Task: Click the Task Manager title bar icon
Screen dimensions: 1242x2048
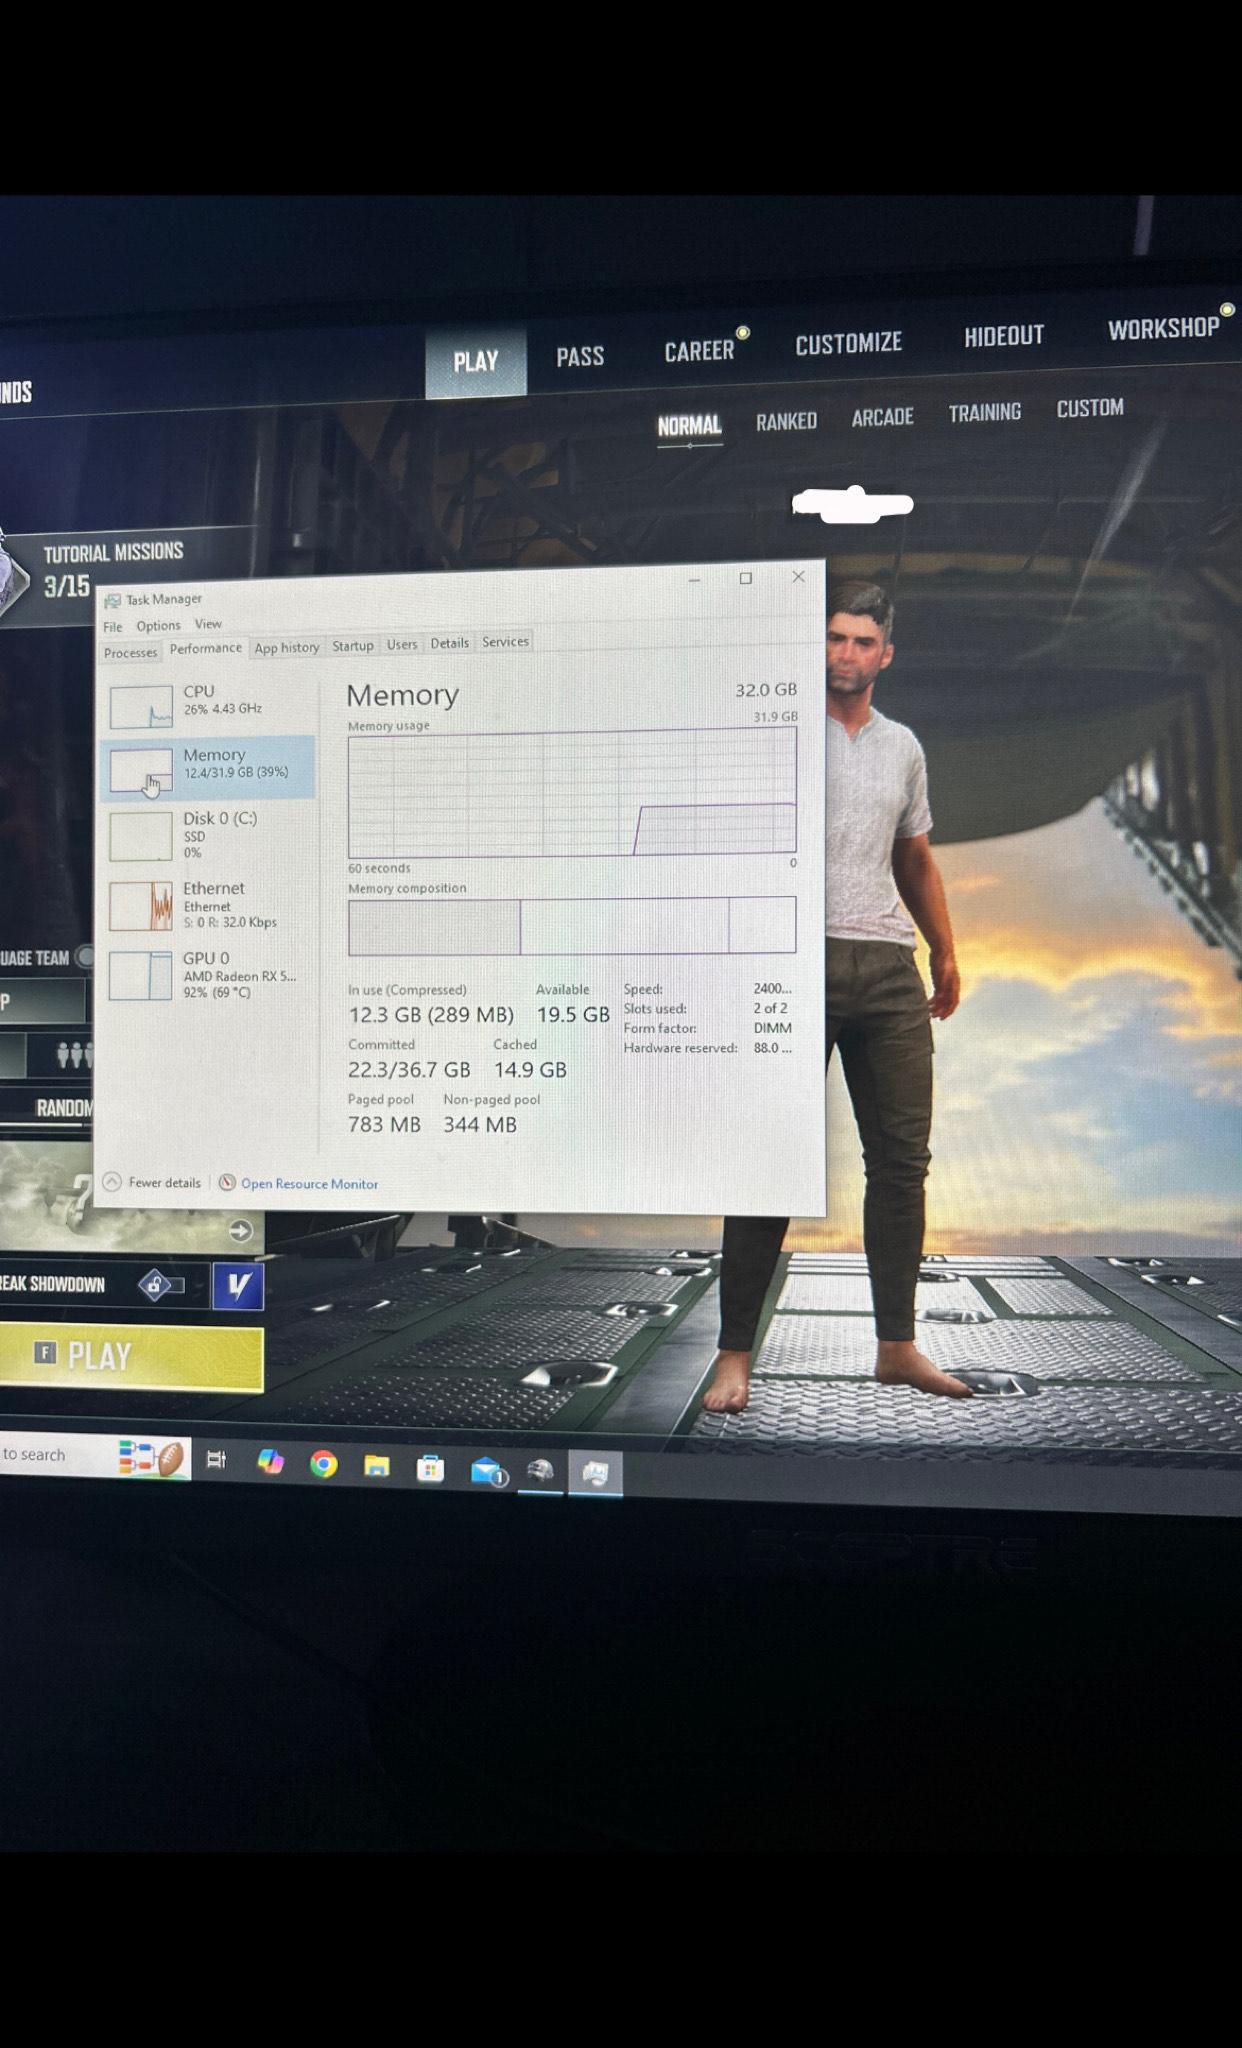Action: (113, 600)
